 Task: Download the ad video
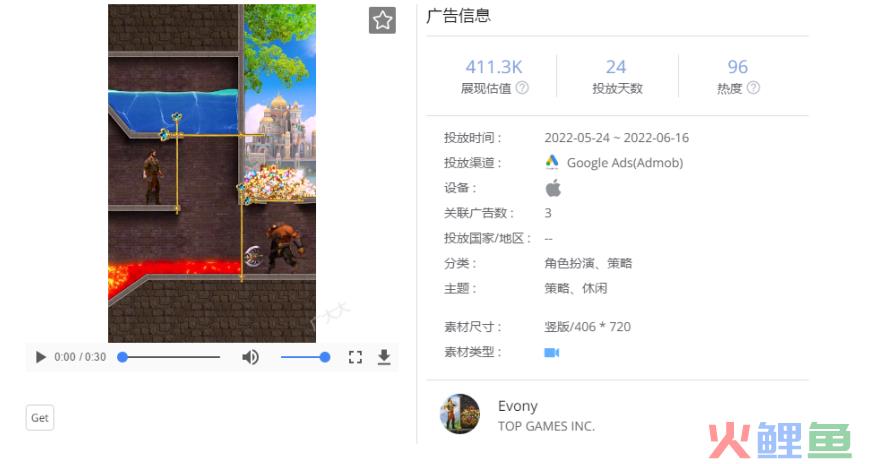point(384,357)
